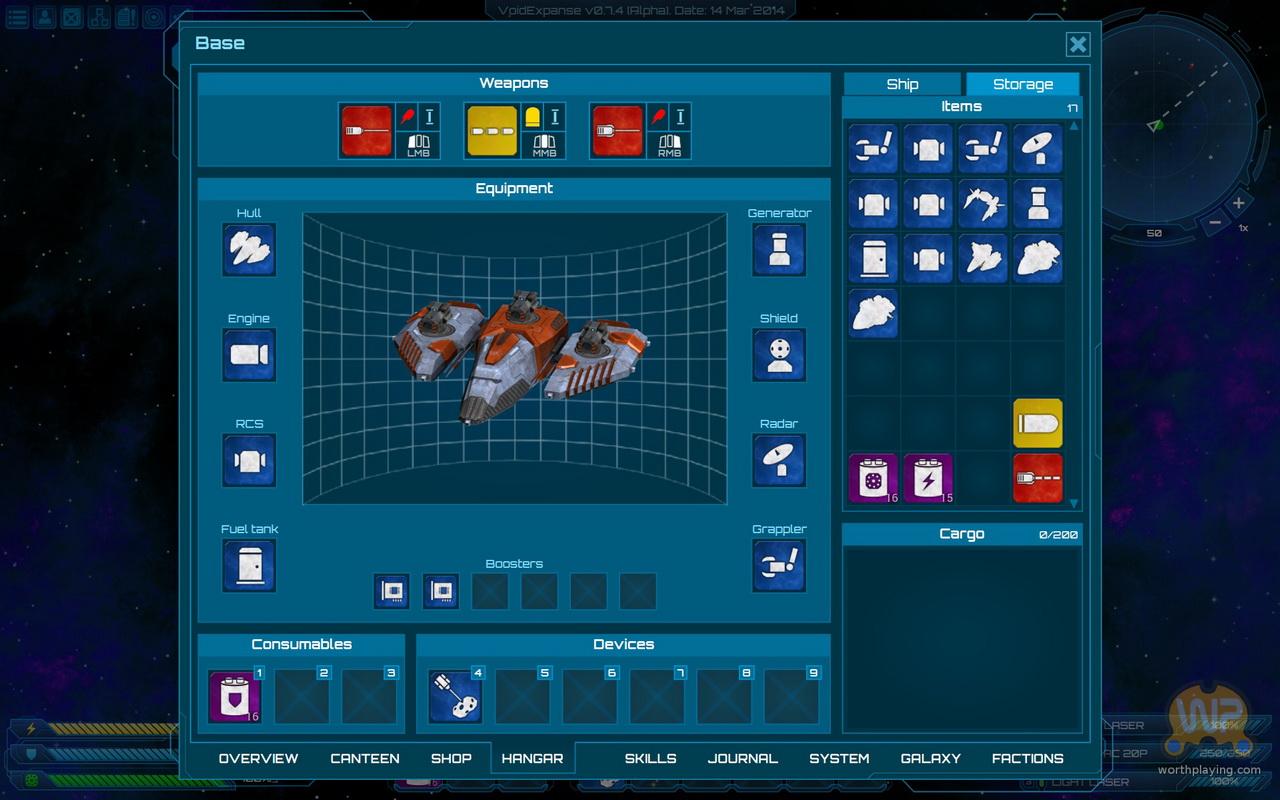Open the SHOP tab
Image resolution: width=1280 pixels, height=800 pixels.
(x=451, y=758)
